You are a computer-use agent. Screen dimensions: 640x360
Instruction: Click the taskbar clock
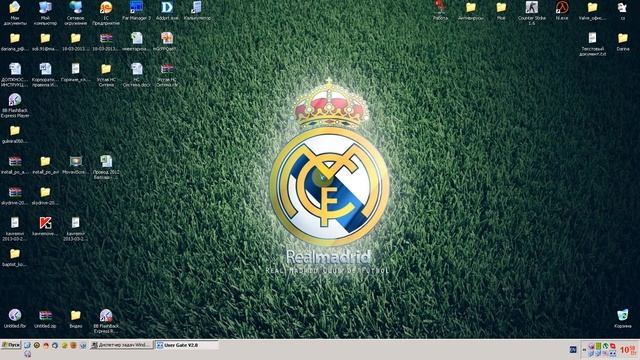[x=629, y=350]
